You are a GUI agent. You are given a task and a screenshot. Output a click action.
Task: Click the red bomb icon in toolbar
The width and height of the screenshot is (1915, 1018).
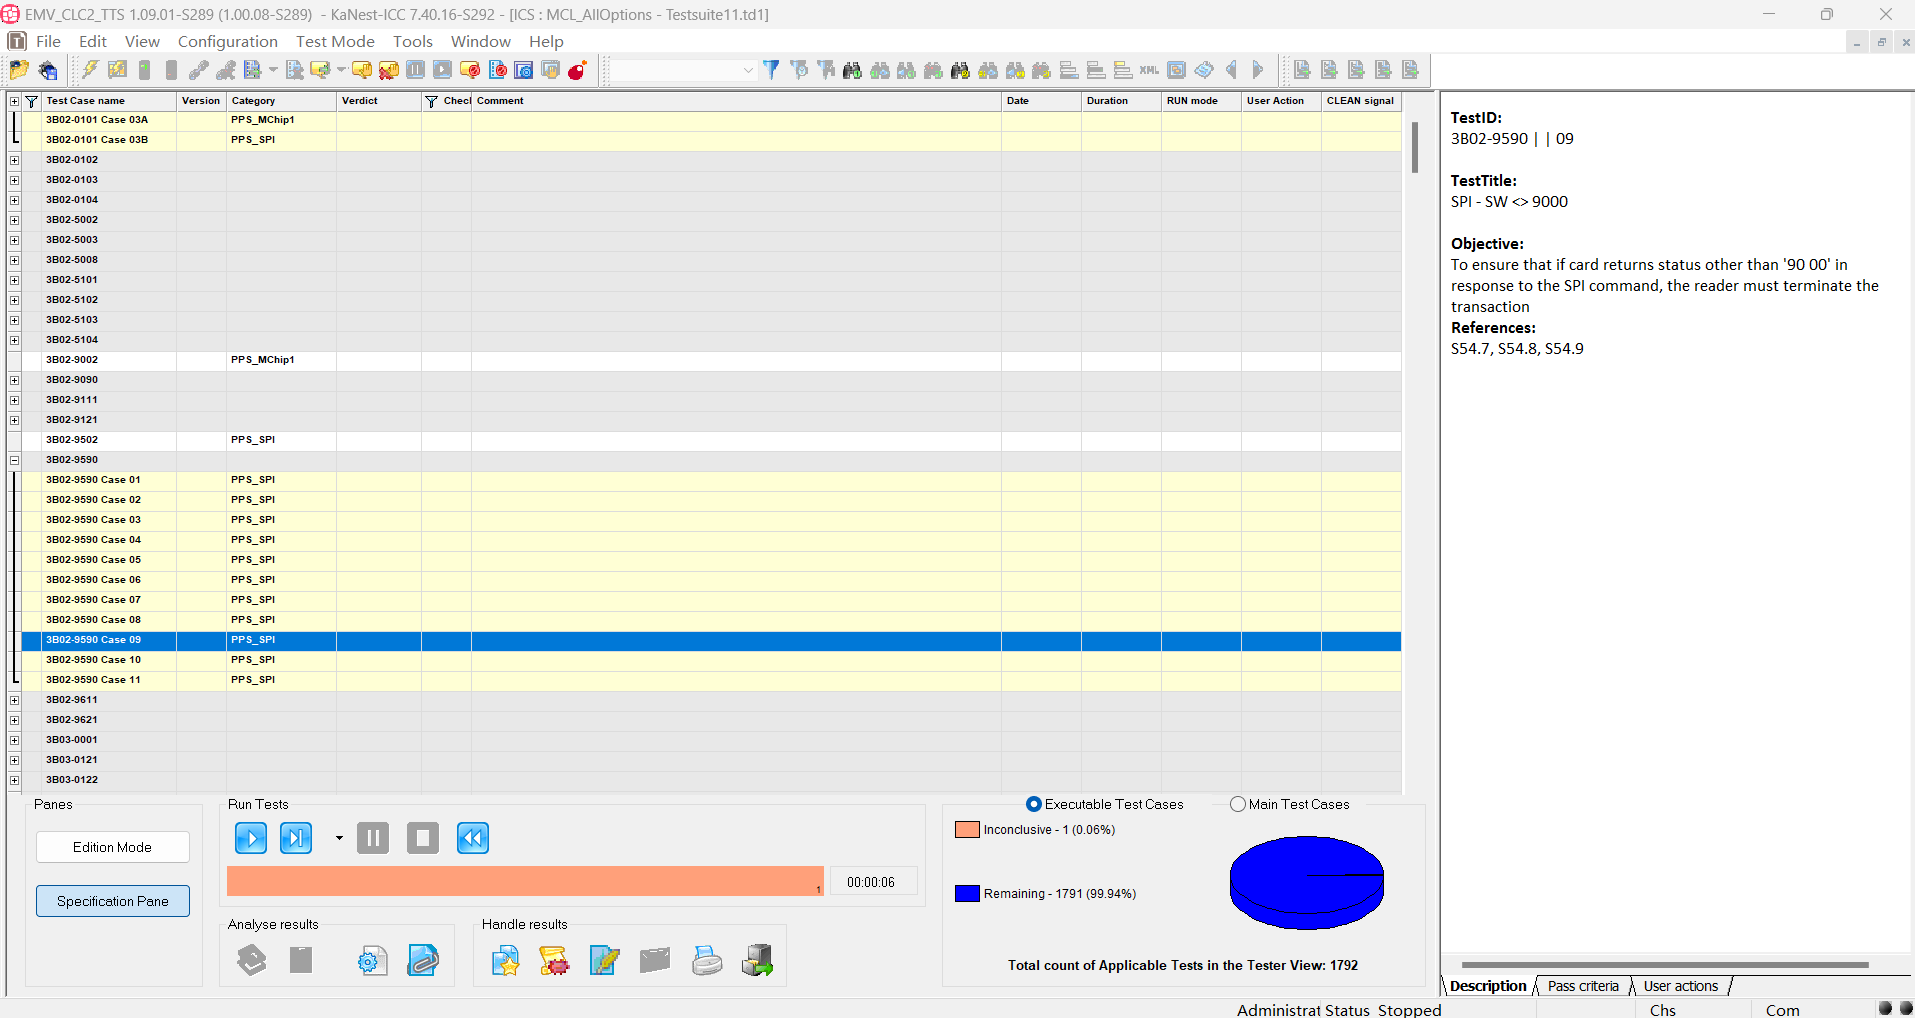pyautogui.click(x=577, y=70)
